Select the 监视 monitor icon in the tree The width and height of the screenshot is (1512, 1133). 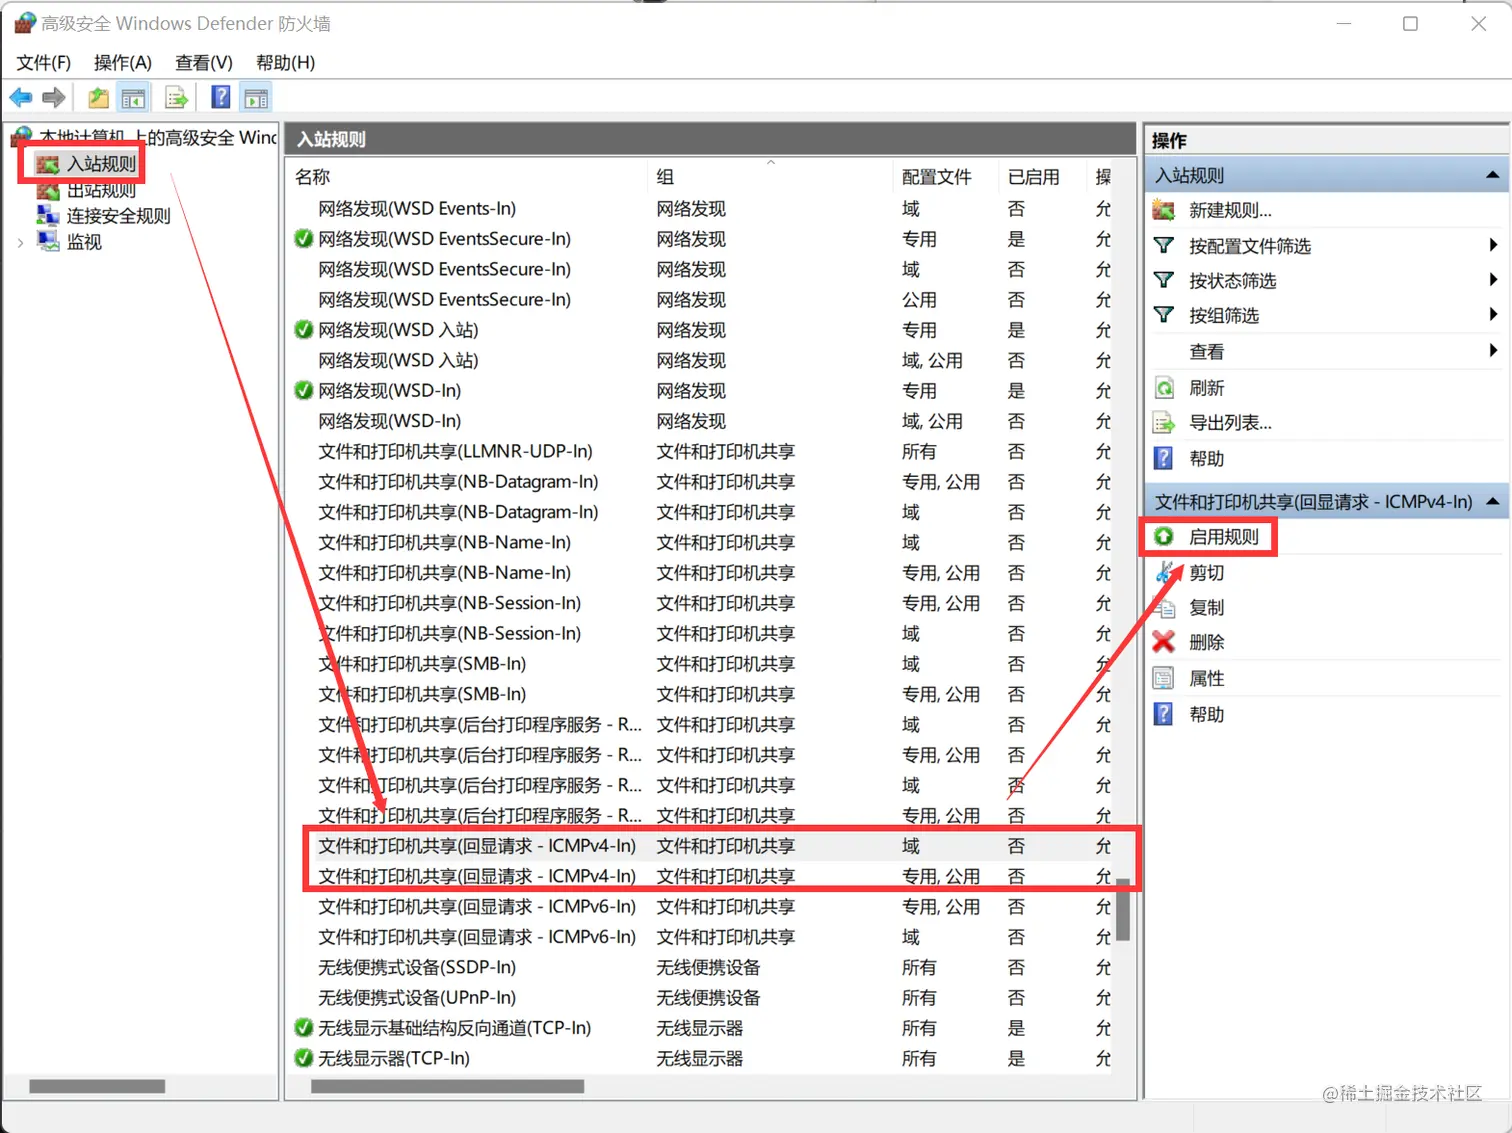48,241
